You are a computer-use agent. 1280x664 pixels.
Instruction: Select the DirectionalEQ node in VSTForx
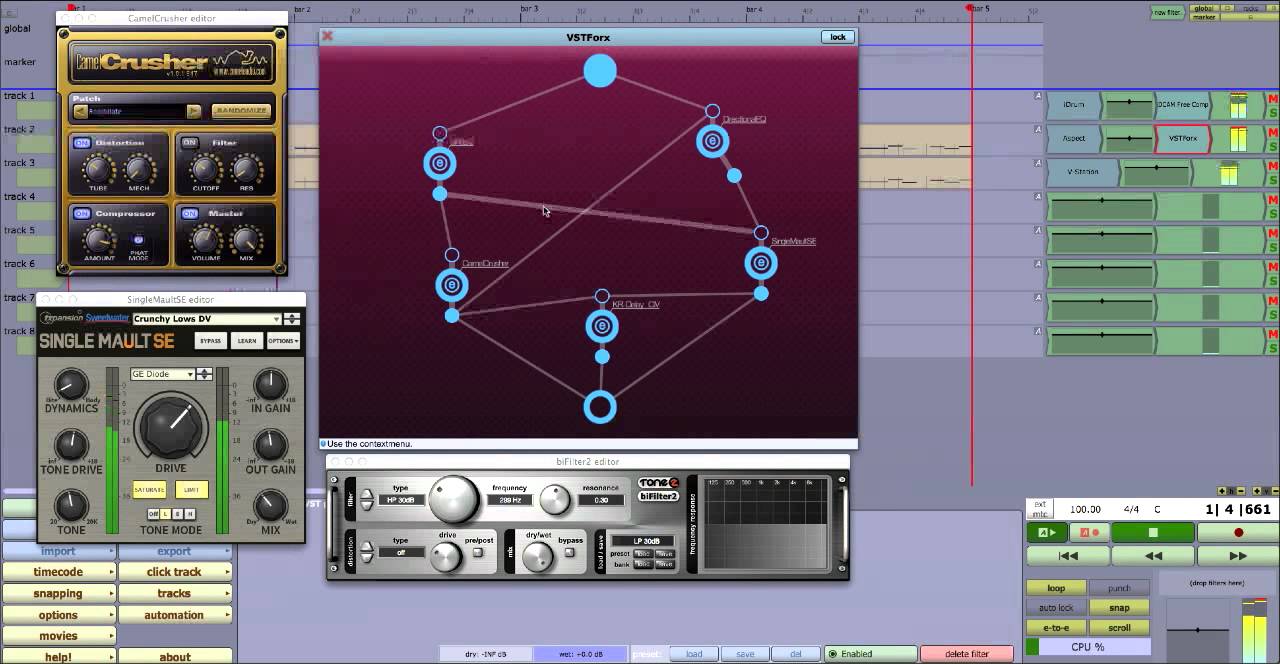[712, 142]
